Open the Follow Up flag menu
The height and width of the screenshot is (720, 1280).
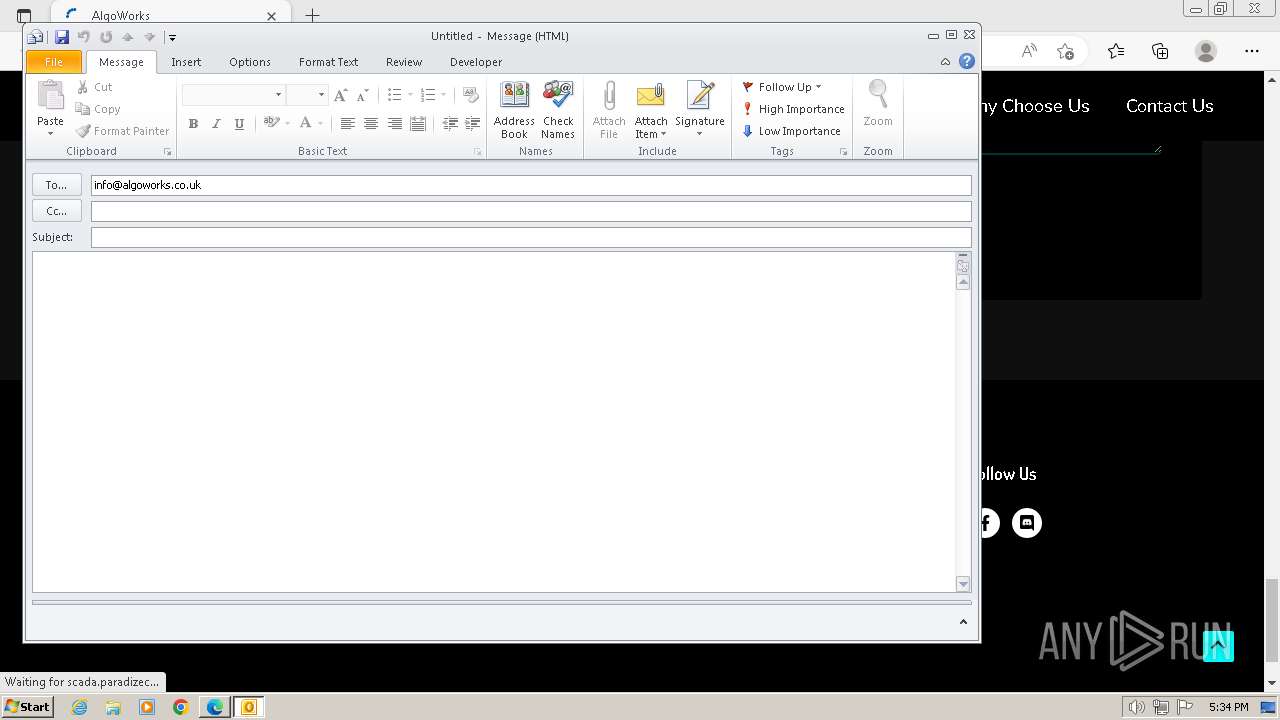(782, 87)
